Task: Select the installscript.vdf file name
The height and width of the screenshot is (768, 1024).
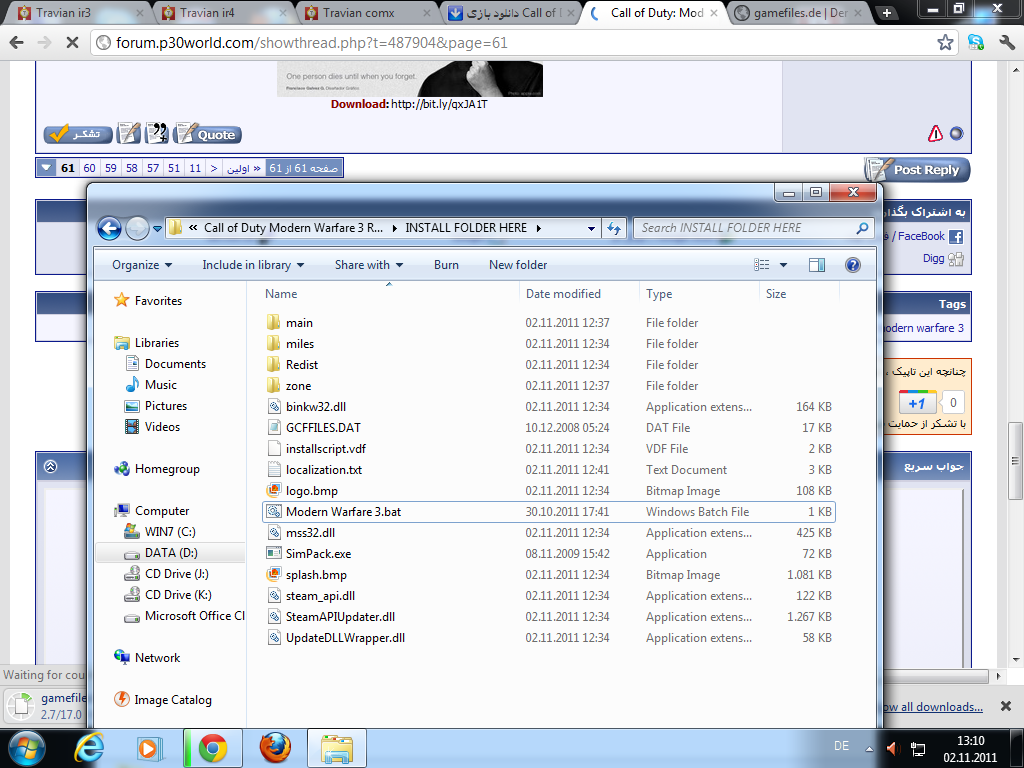Action: pos(326,449)
